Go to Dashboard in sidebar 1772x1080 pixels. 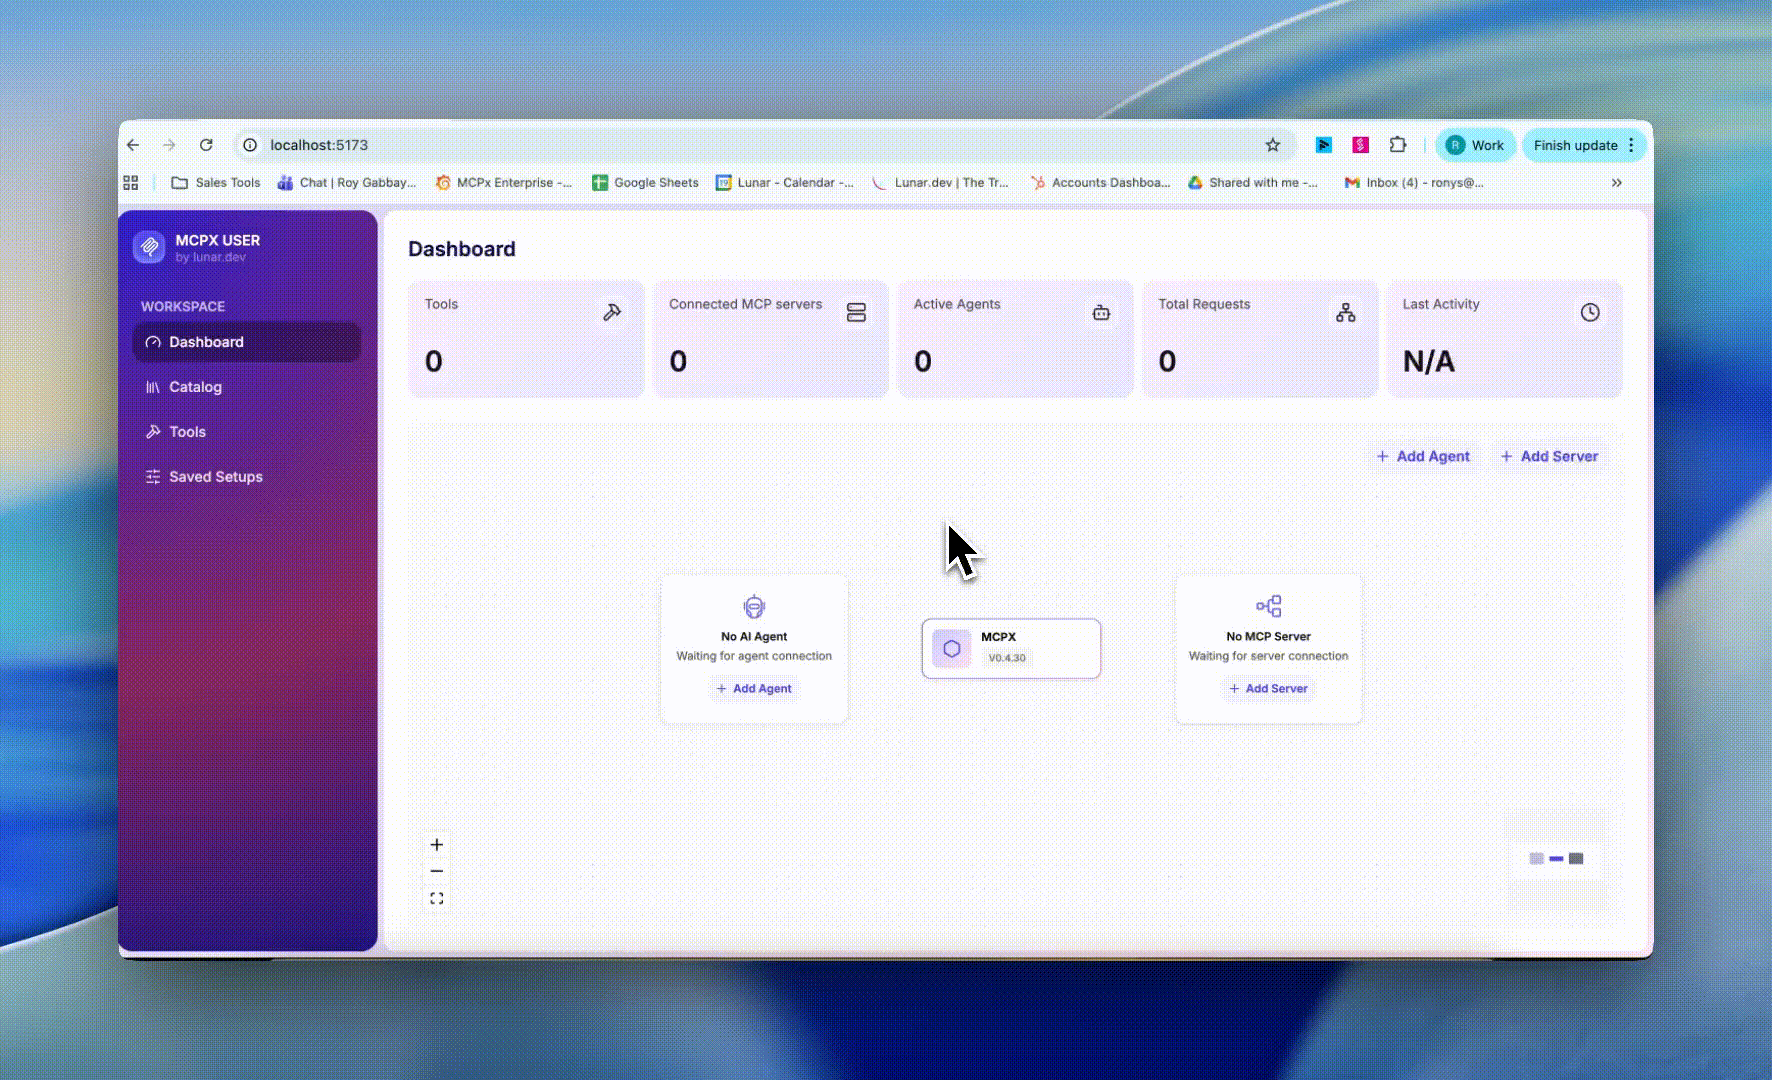(x=247, y=342)
